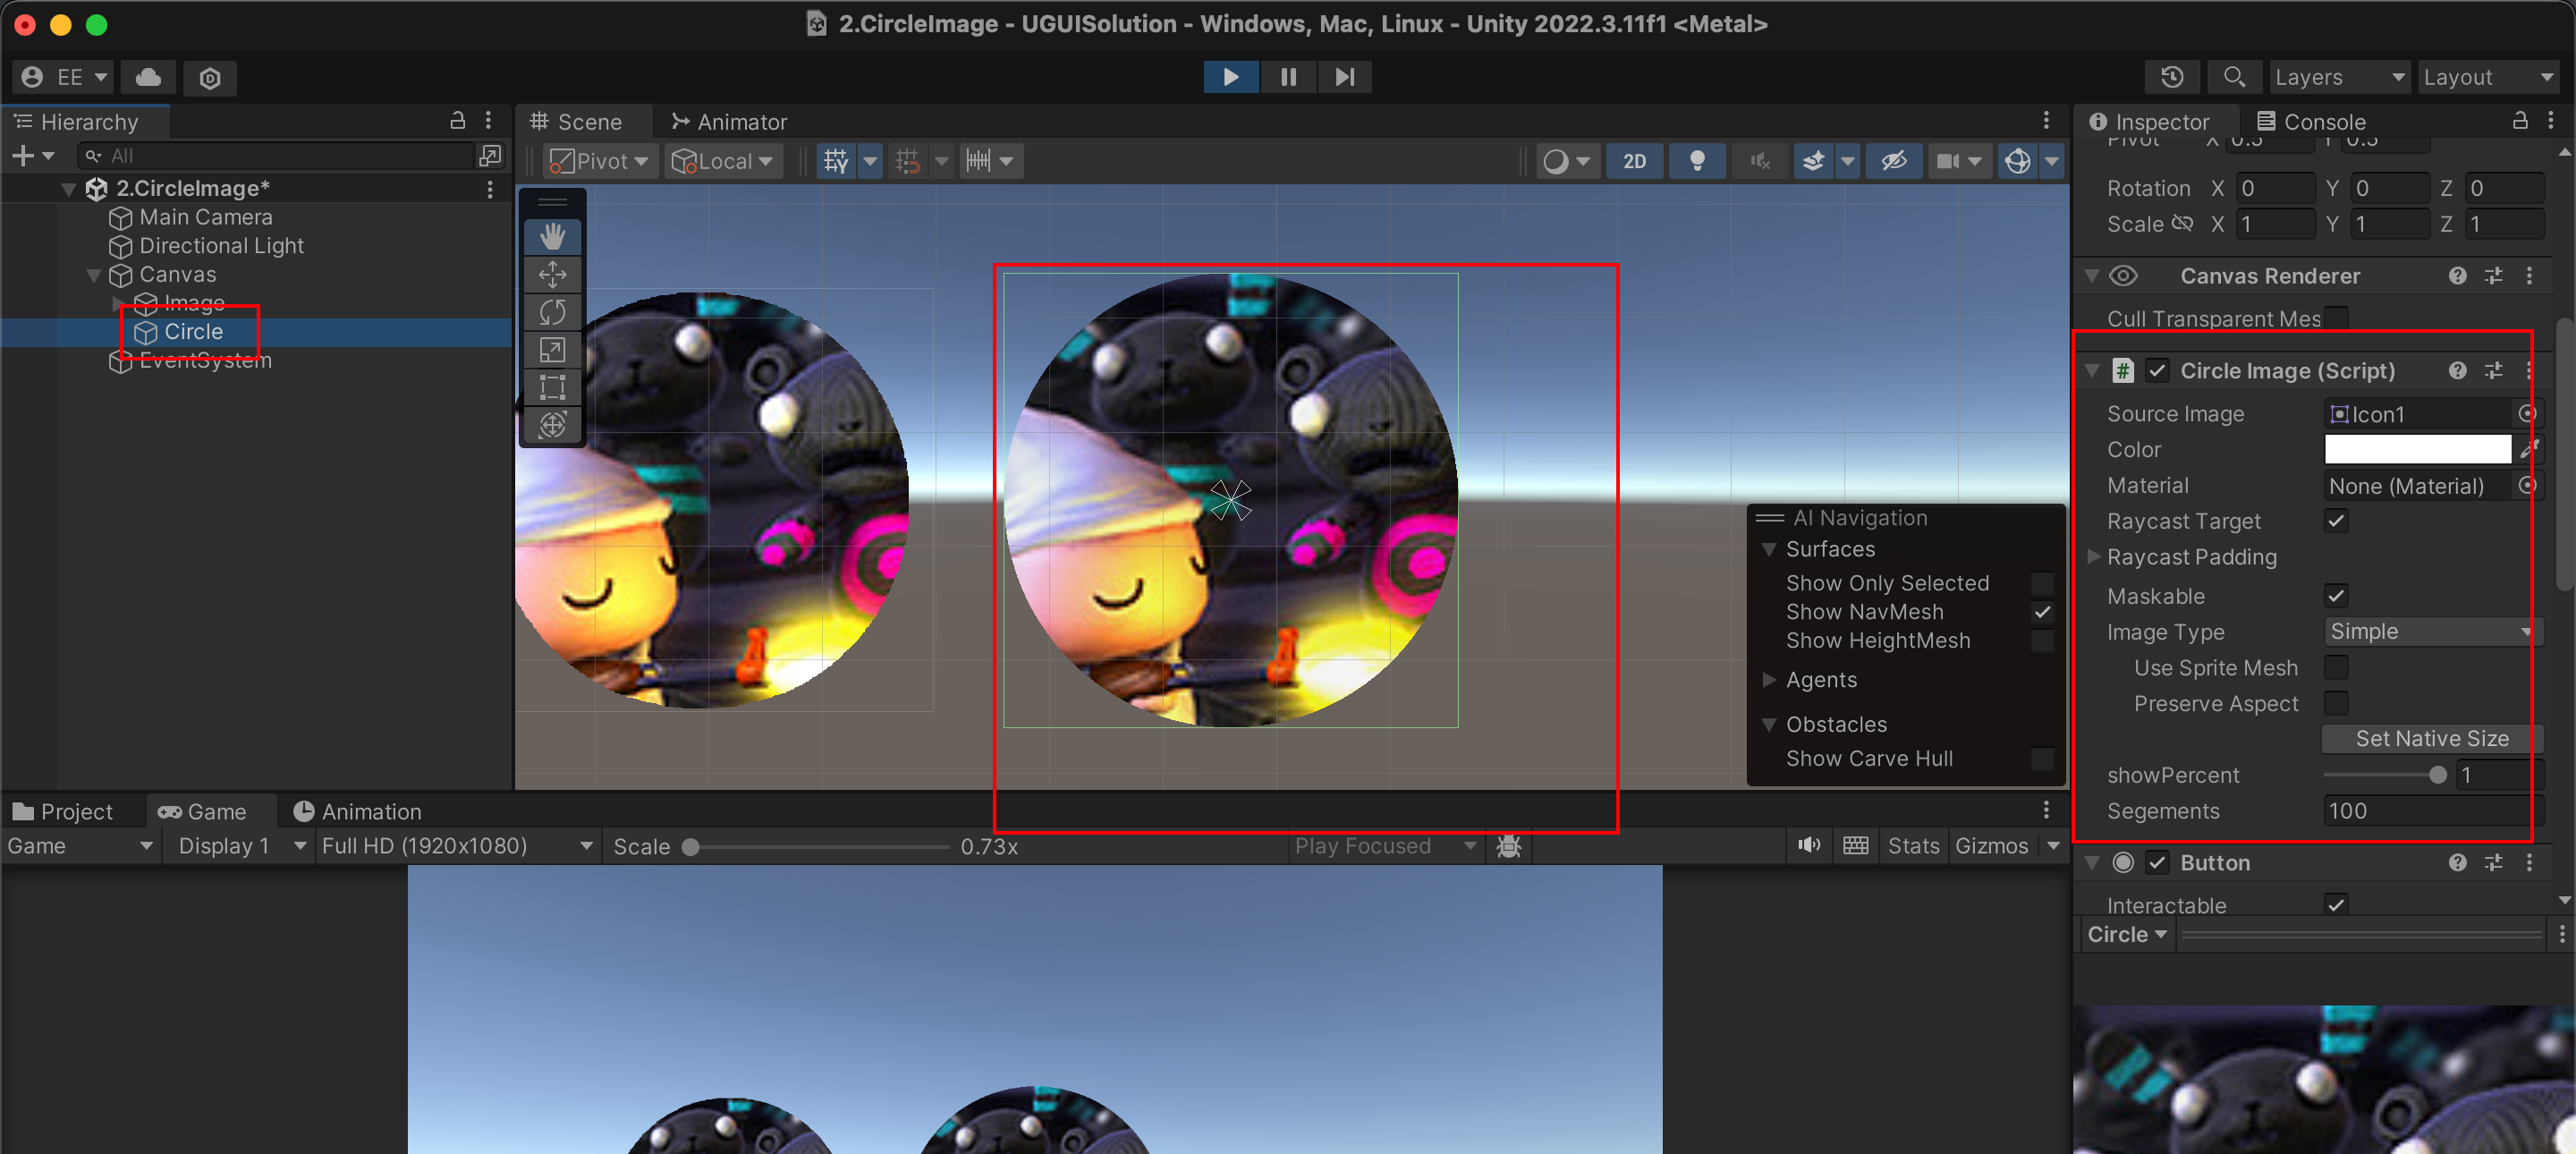Image resolution: width=2576 pixels, height=1154 pixels.
Task: Enable Show Carve Hull checkbox
Action: pos(2042,759)
